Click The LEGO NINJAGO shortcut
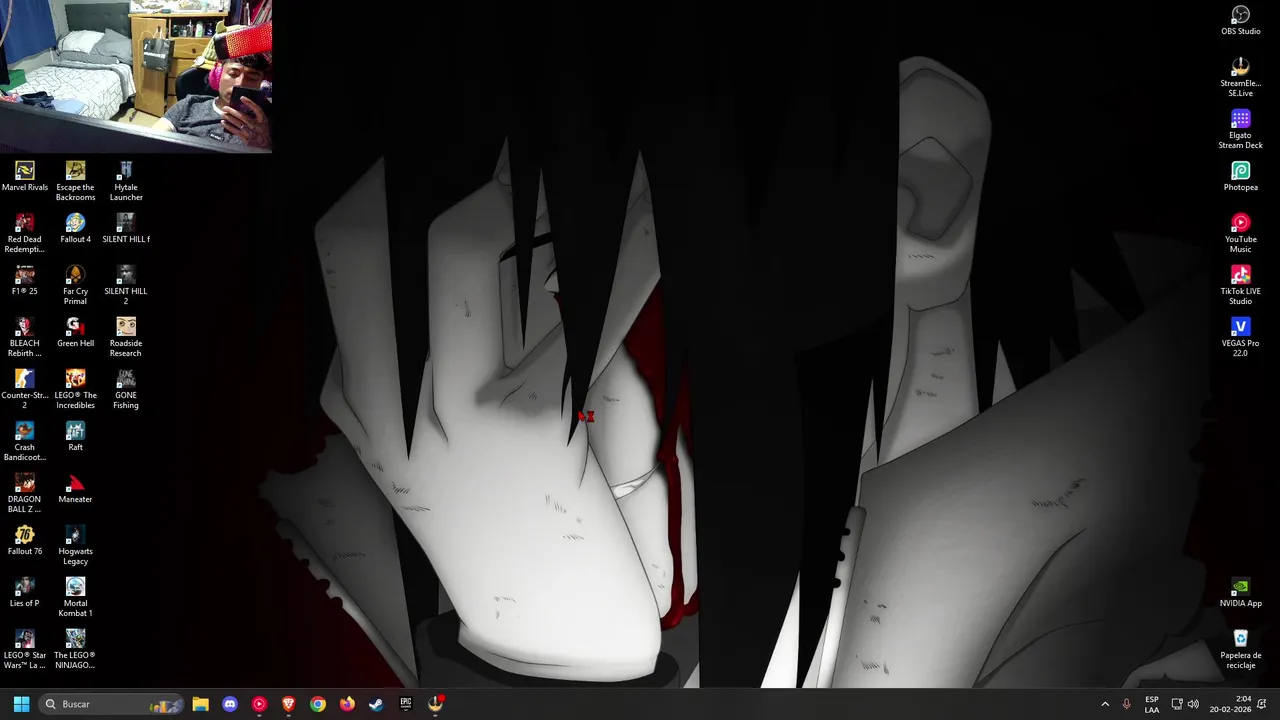The width and height of the screenshot is (1280, 720). [75, 650]
